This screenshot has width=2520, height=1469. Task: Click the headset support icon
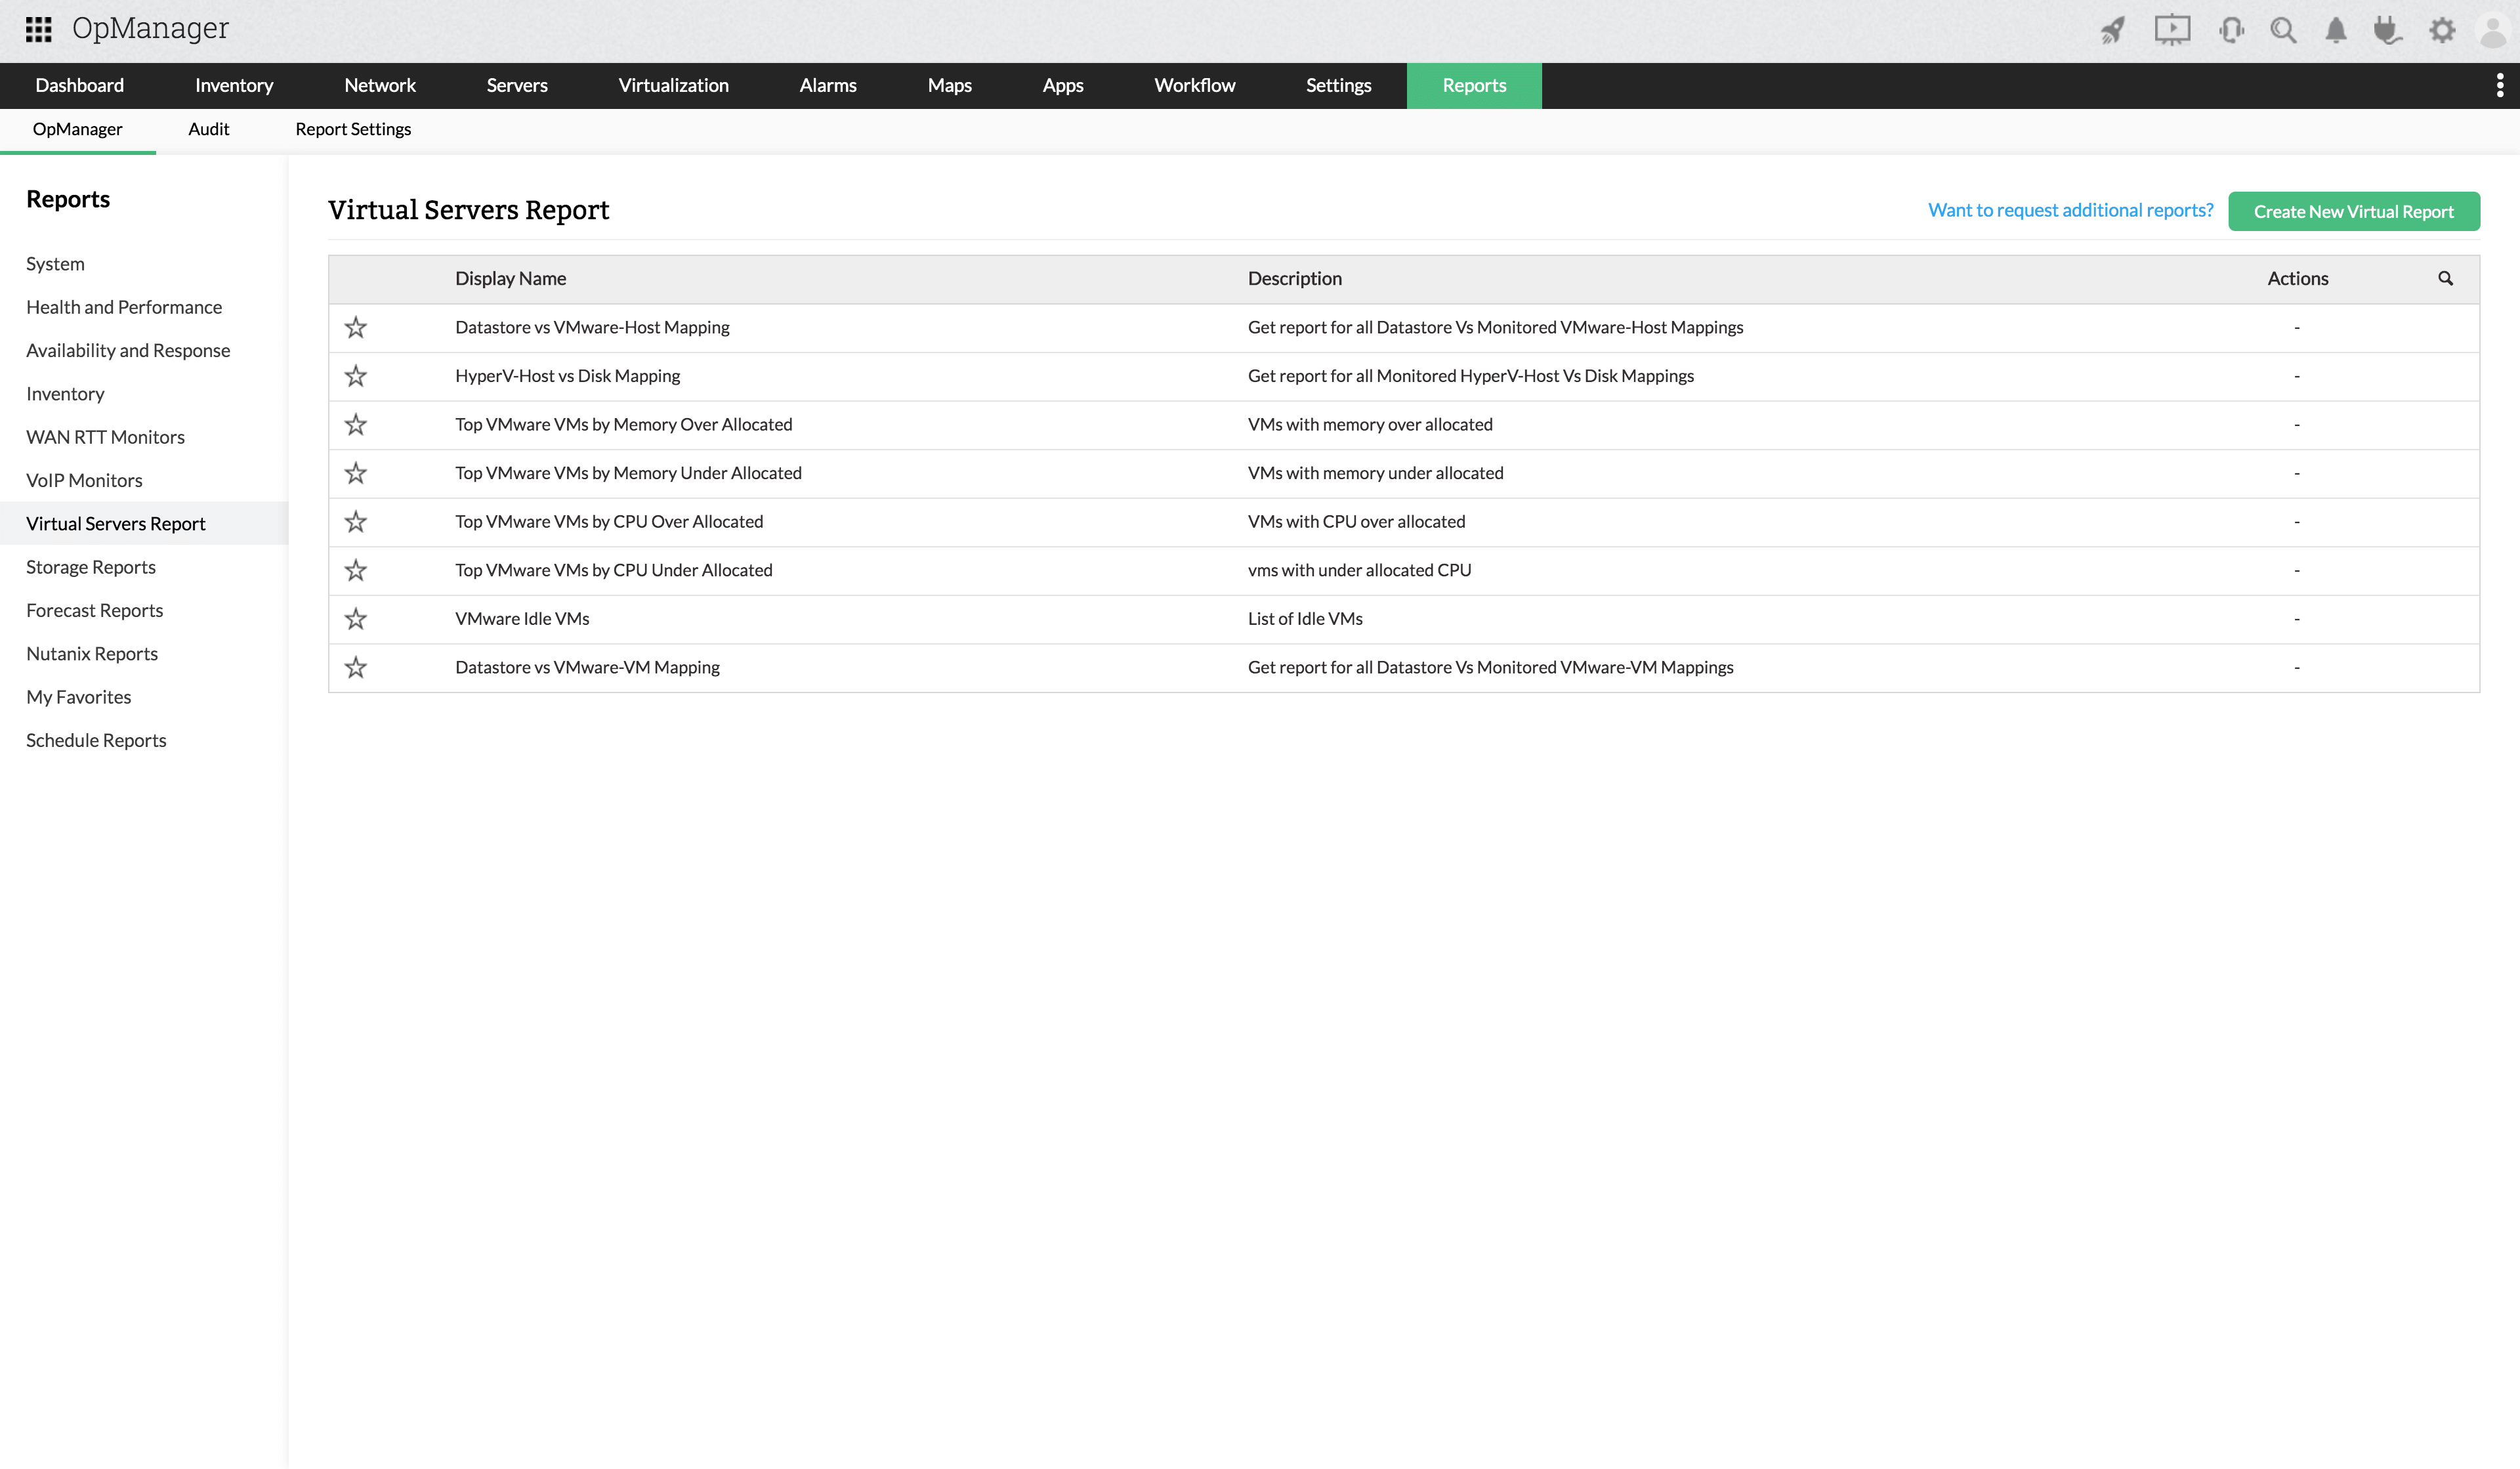(x=2231, y=30)
